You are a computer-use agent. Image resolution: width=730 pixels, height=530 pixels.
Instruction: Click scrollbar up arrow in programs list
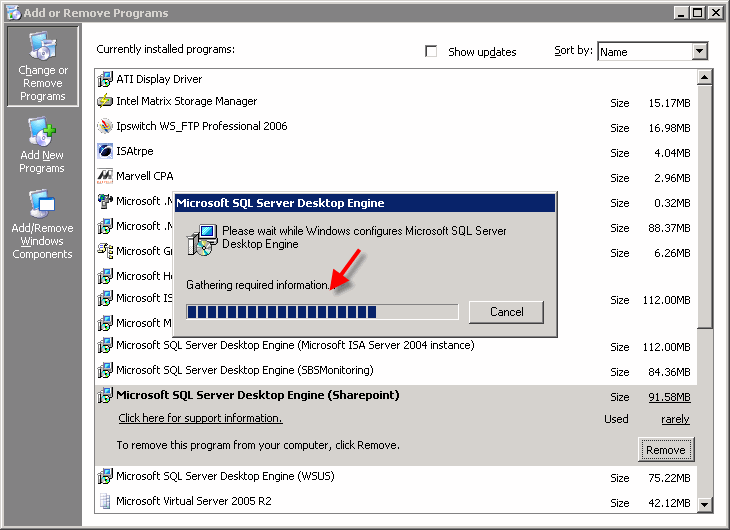click(x=704, y=77)
